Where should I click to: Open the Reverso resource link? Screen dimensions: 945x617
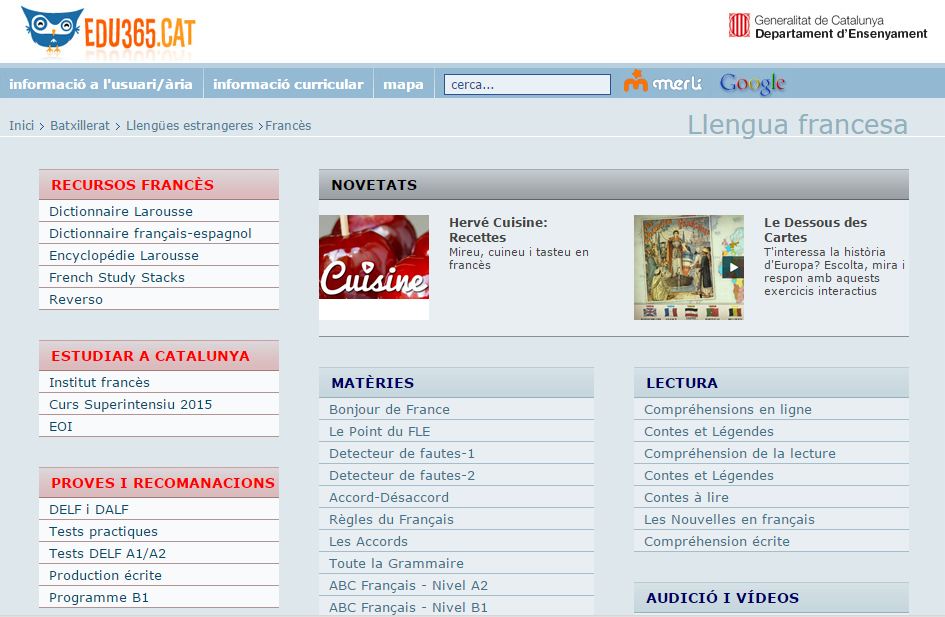click(x=76, y=299)
